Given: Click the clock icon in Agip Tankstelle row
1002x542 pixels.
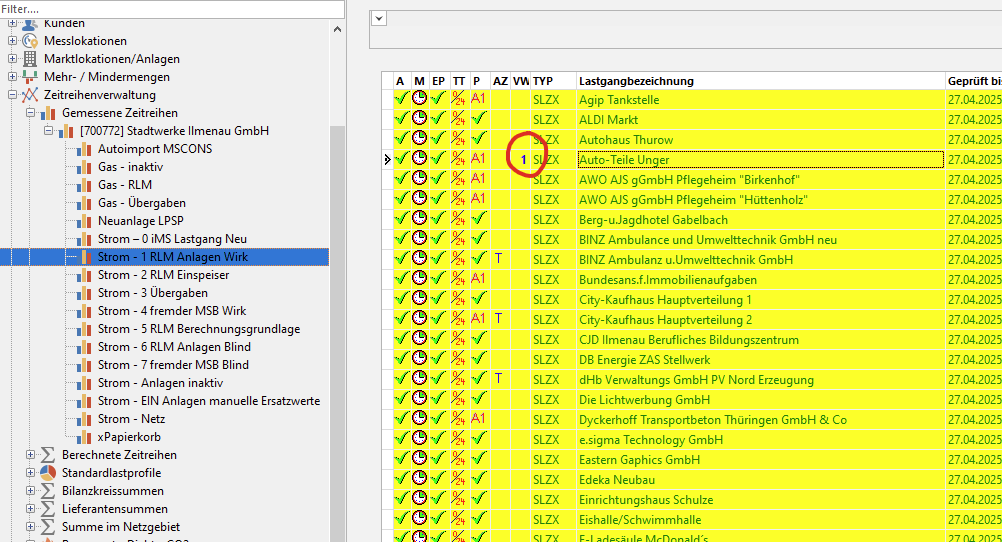Looking at the screenshot, I should coord(419,100).
